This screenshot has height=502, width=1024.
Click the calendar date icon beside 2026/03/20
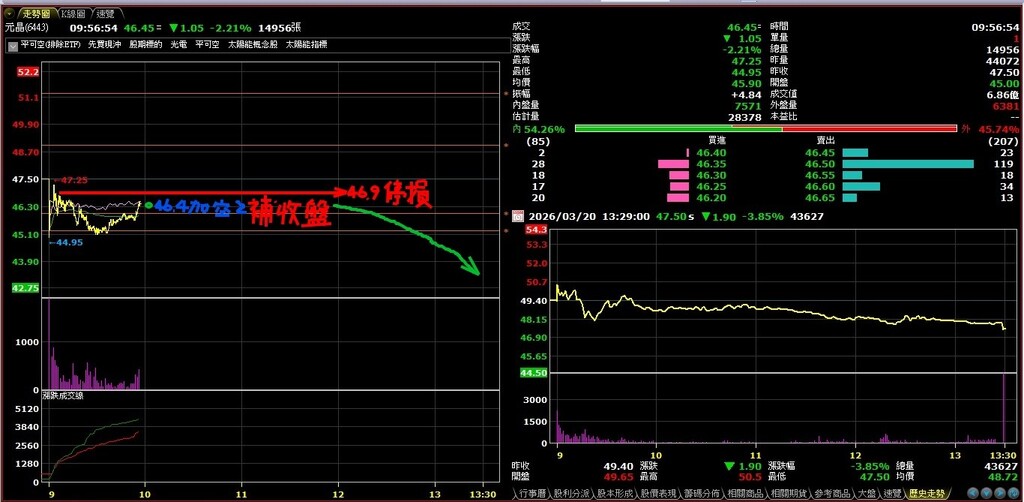click(517, 216)
